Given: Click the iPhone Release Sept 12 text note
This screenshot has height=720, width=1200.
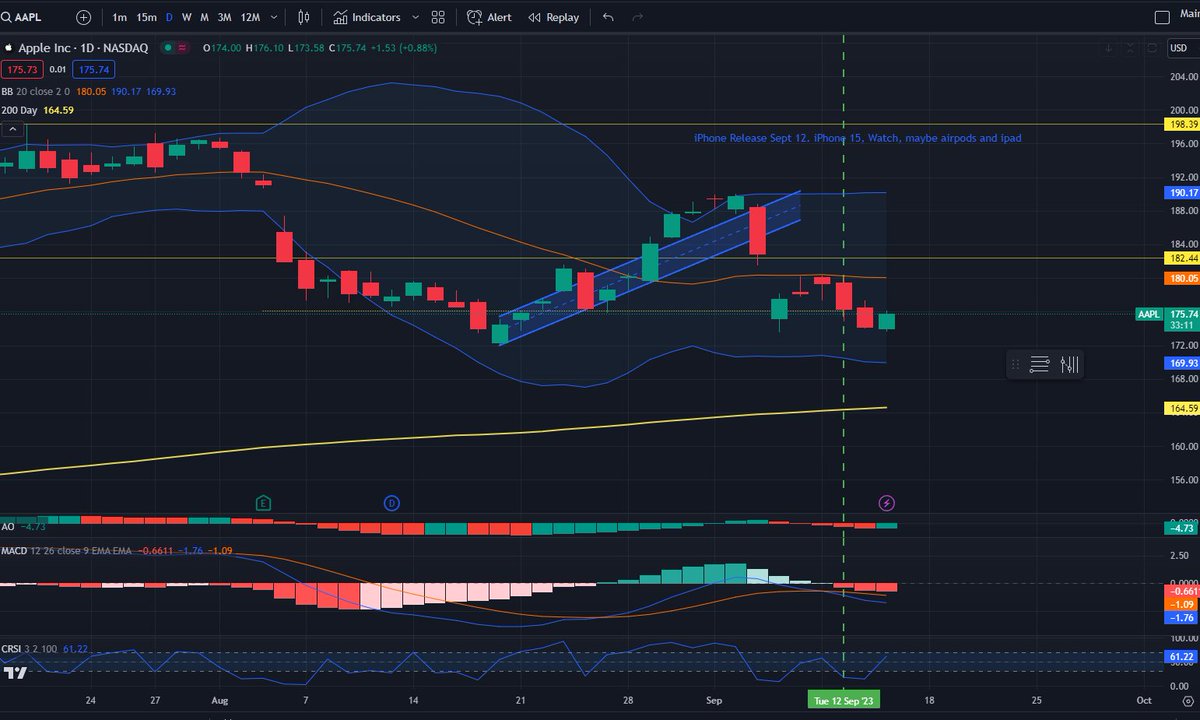Looking at the screenshot, I should tap(858, 138).
